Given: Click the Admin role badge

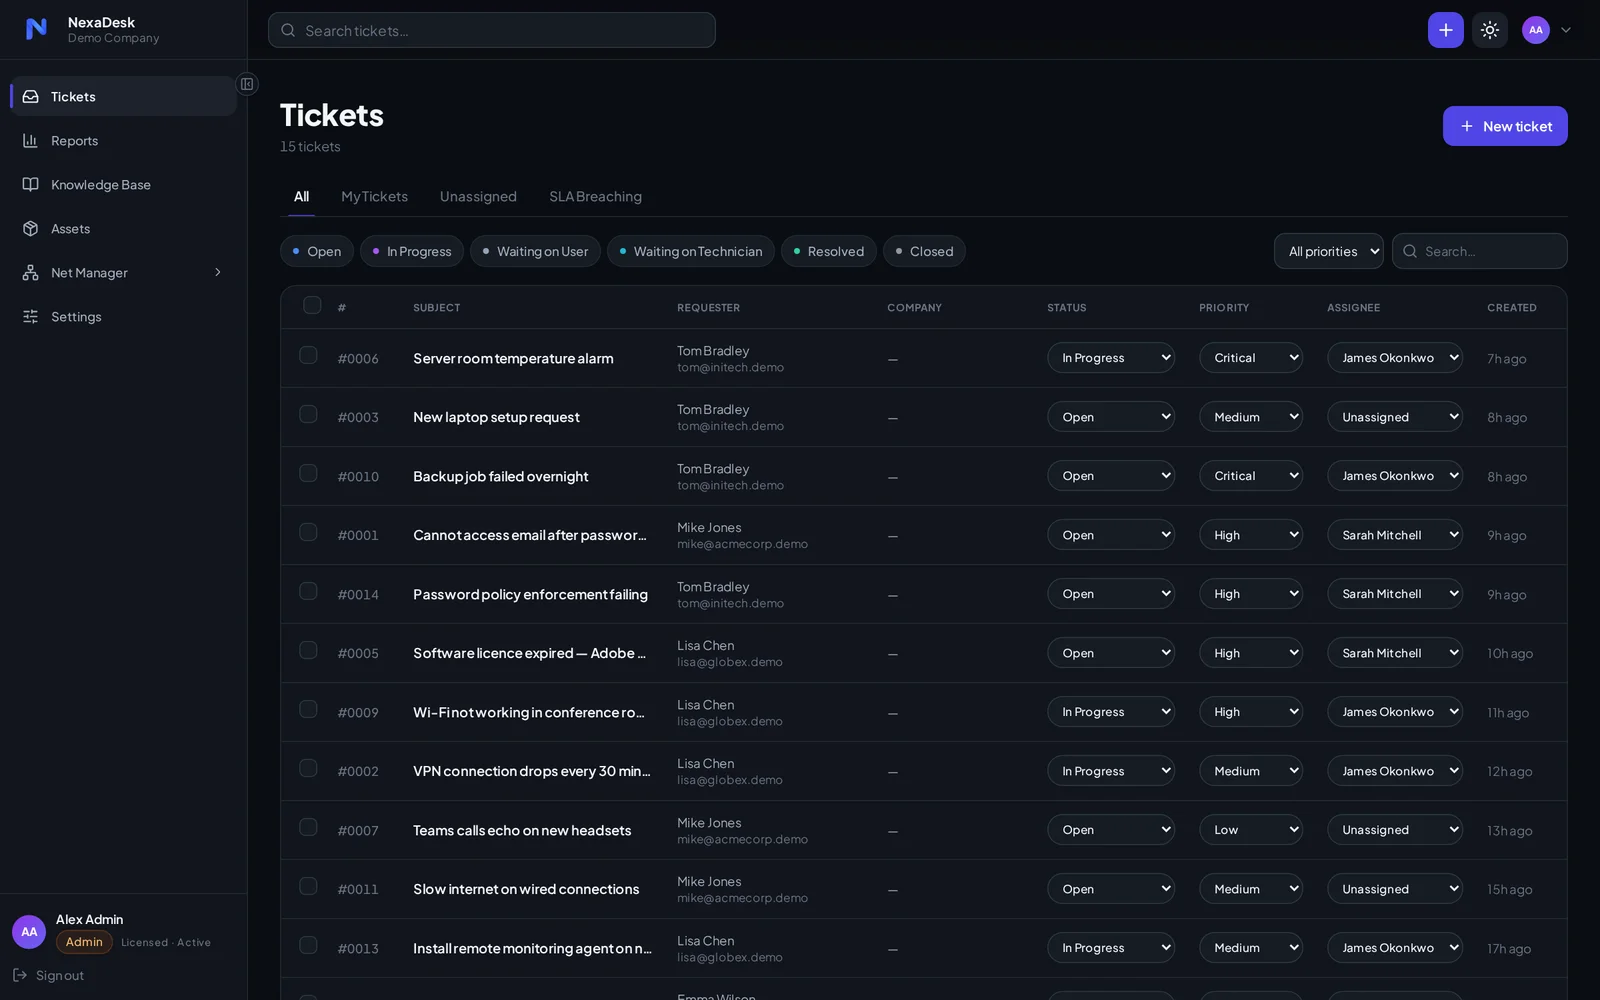Looking at the screenshot, I should pyautogui.click(x=84, y=942).
